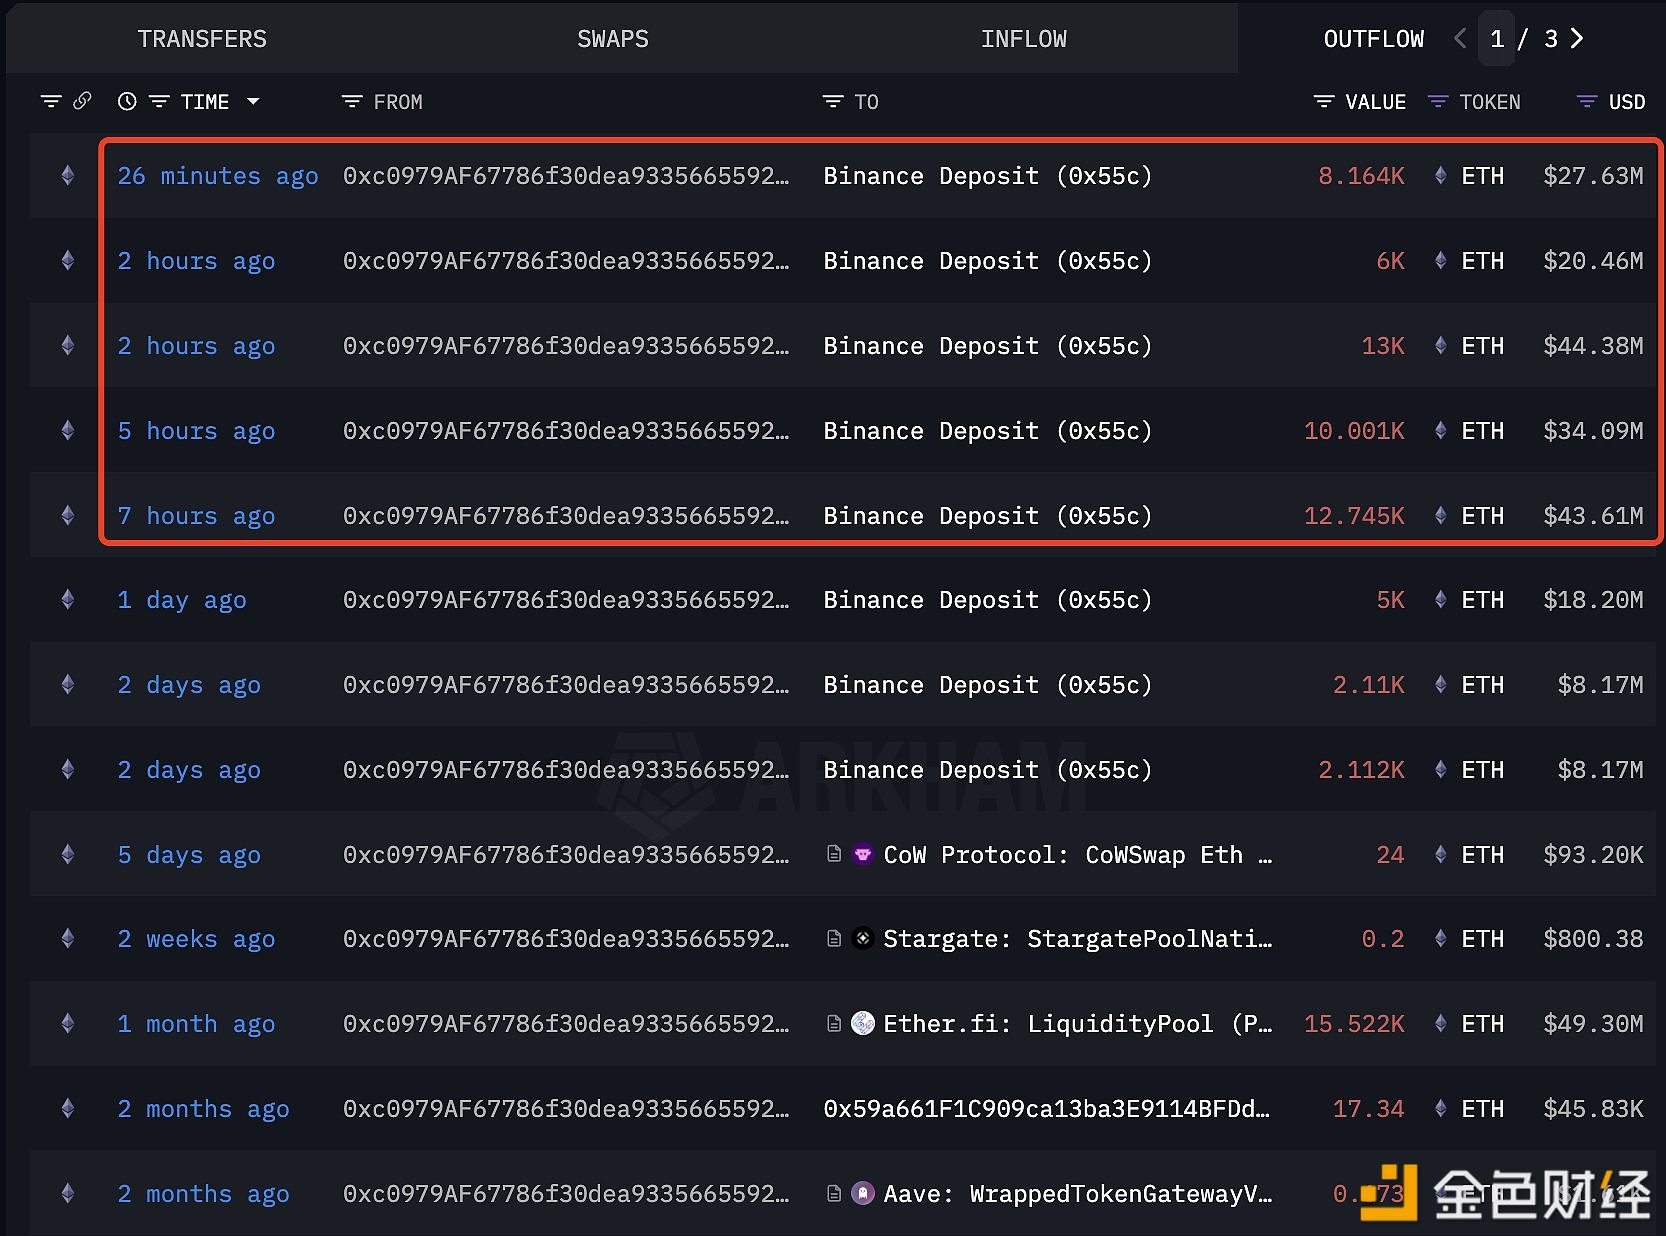Open the 1 month ago transaction link
1666x1236 pixels.
click(x=196, y=1024)
